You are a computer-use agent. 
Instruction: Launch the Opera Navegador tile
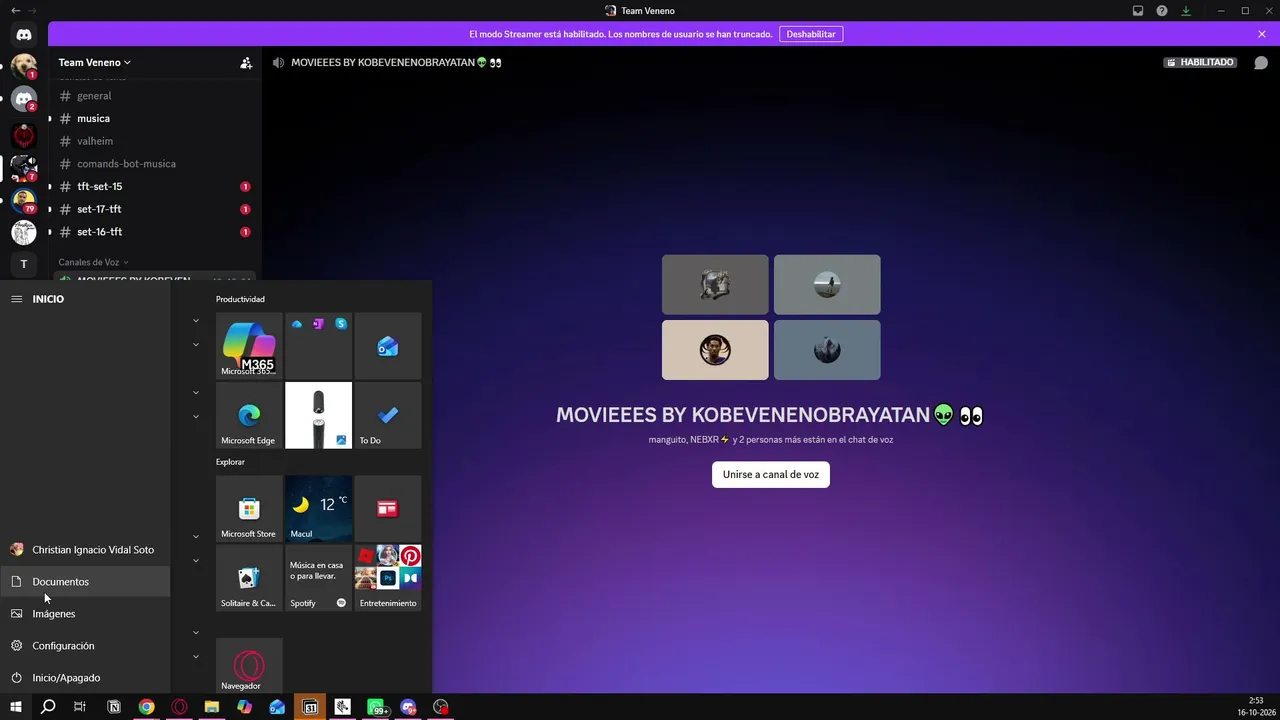249,665
